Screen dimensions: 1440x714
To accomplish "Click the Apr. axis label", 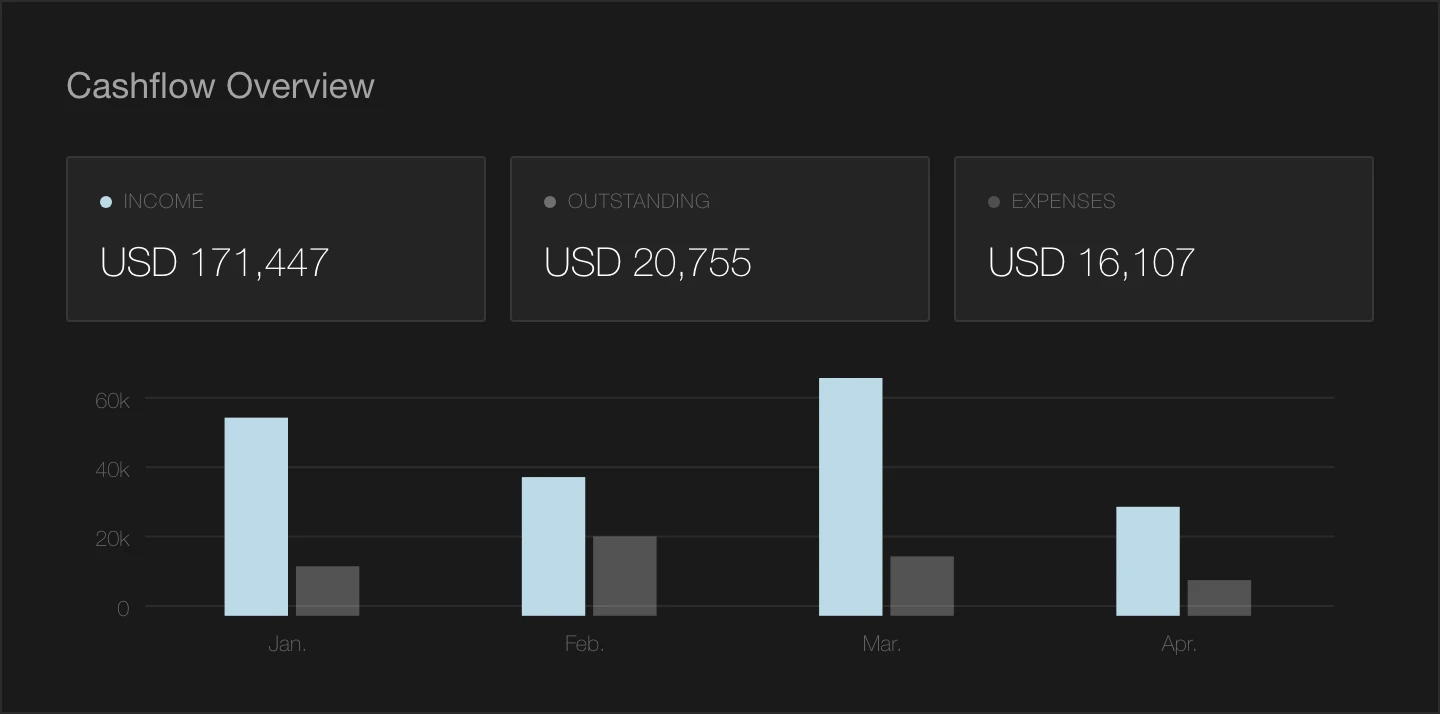I will click(1179, 645).
